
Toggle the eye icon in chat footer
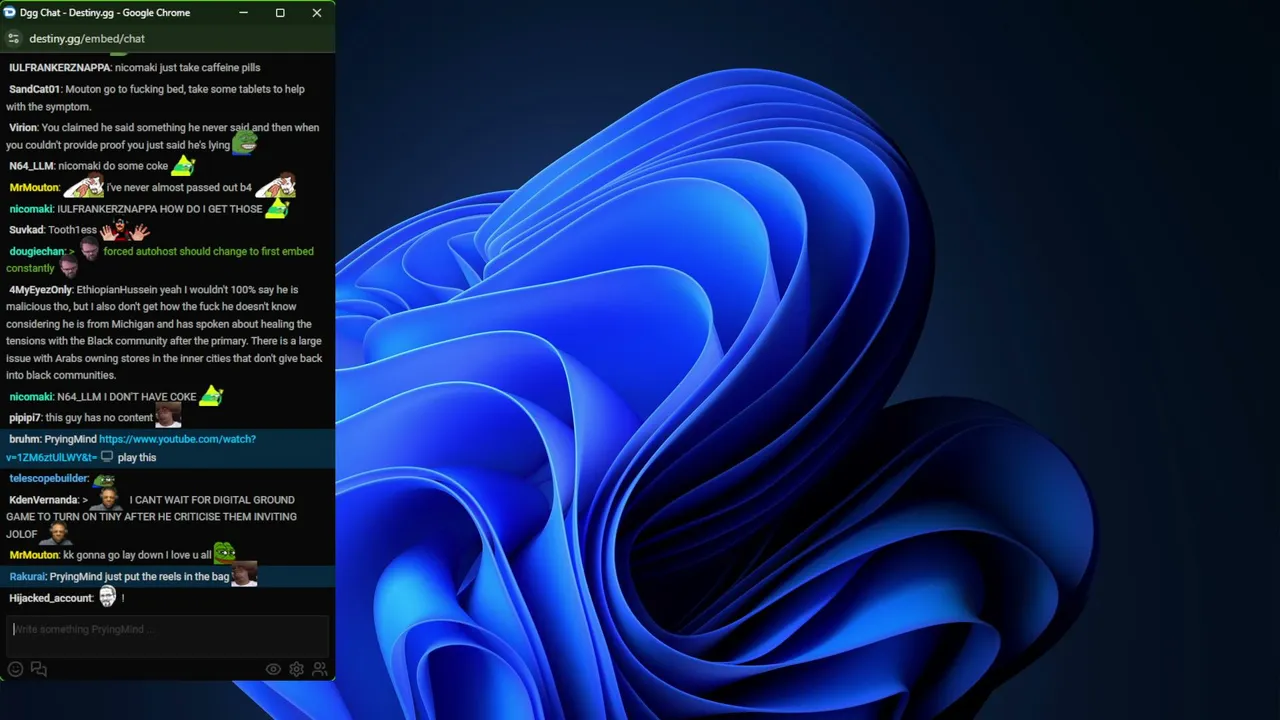(x=273, y=669)
